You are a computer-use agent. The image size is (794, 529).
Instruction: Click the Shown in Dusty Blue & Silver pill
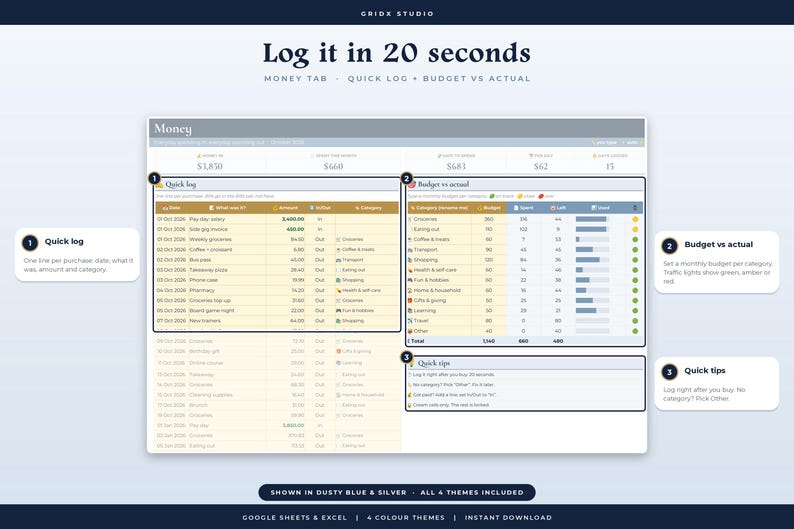[x=396, y=493]
